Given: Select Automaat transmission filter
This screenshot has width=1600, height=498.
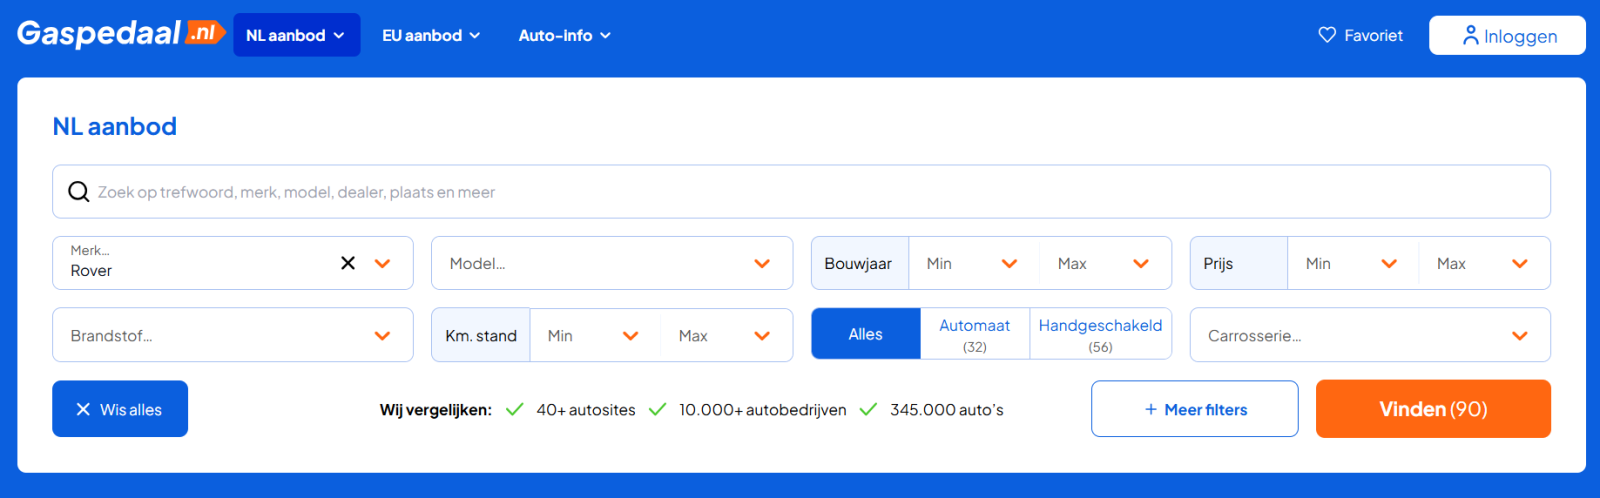Looking at the screenshot, I should click(975, 334).
